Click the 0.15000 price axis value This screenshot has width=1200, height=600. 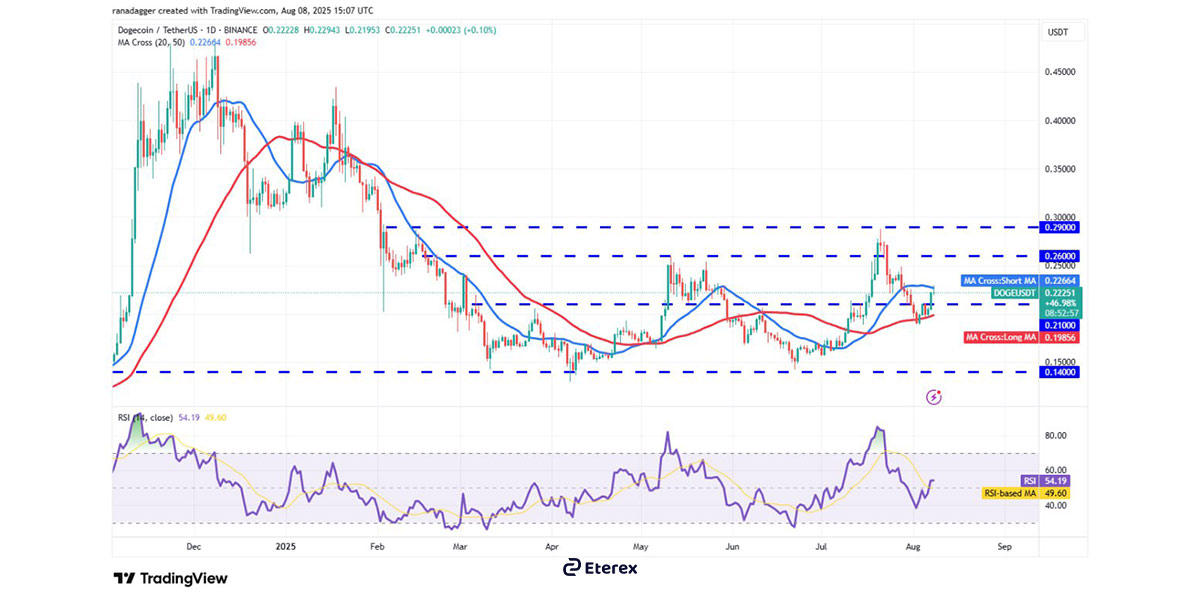click(x=1059, y=363)
